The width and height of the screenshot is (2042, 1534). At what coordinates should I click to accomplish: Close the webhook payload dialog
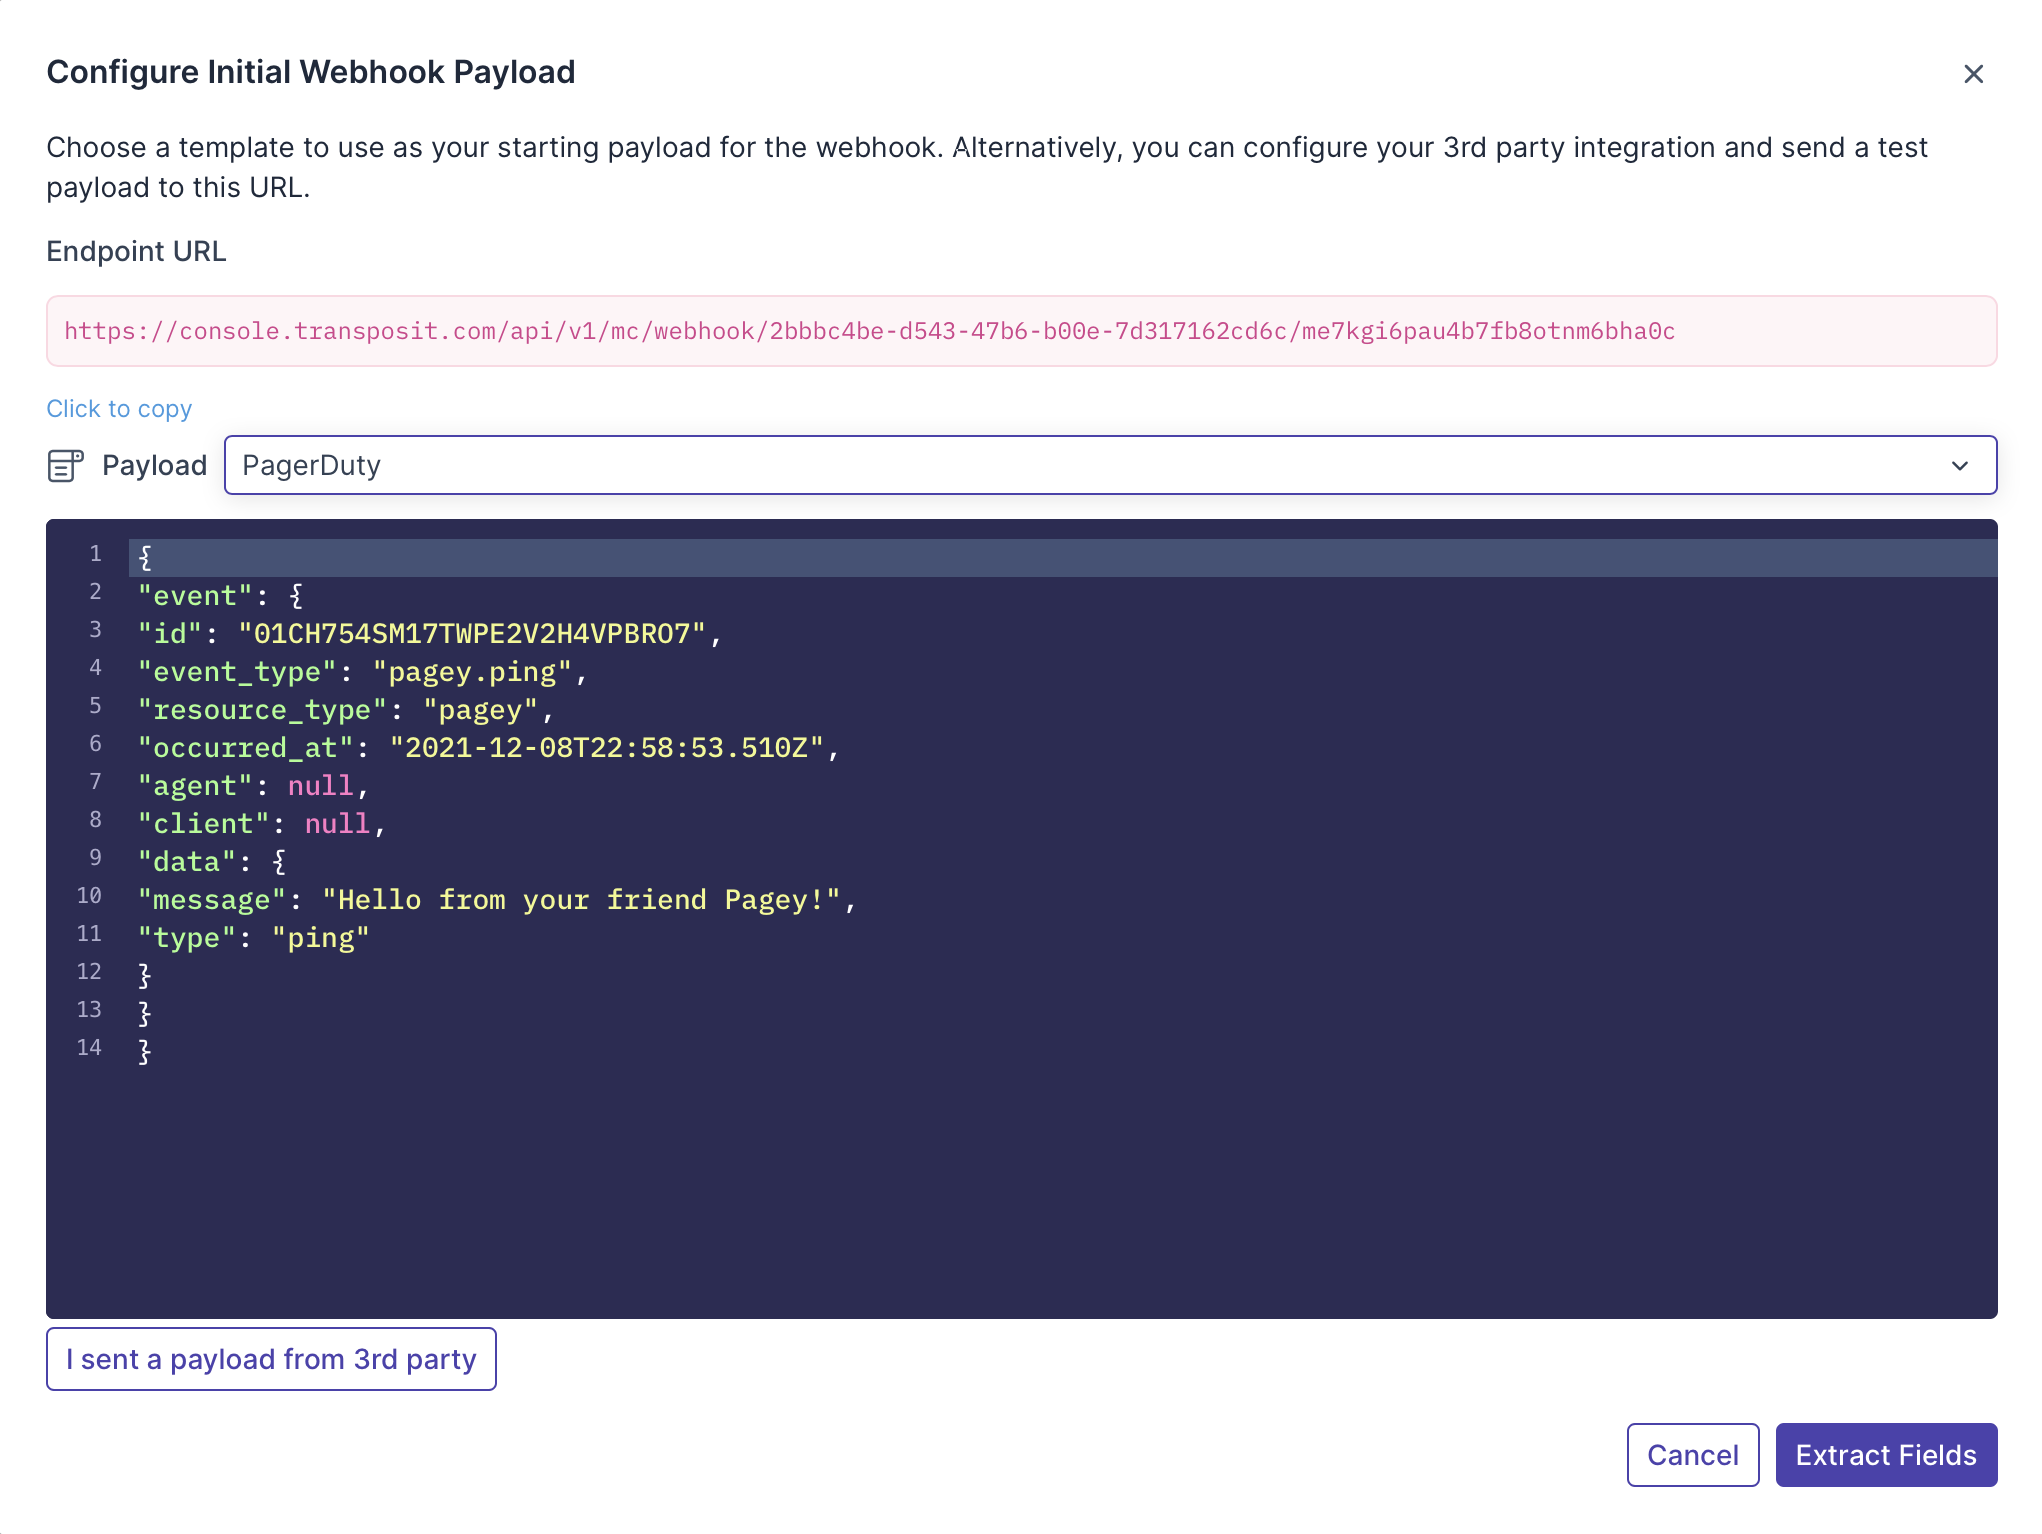pyautogui.click(x=1972, y=74)
